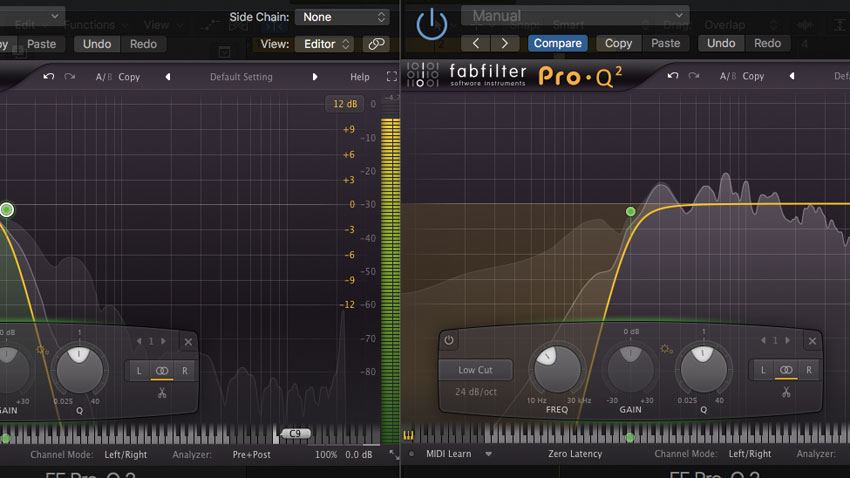
Task: Click Copy next to A/B in left Pro-Q
Action: (x=129, y=77)
